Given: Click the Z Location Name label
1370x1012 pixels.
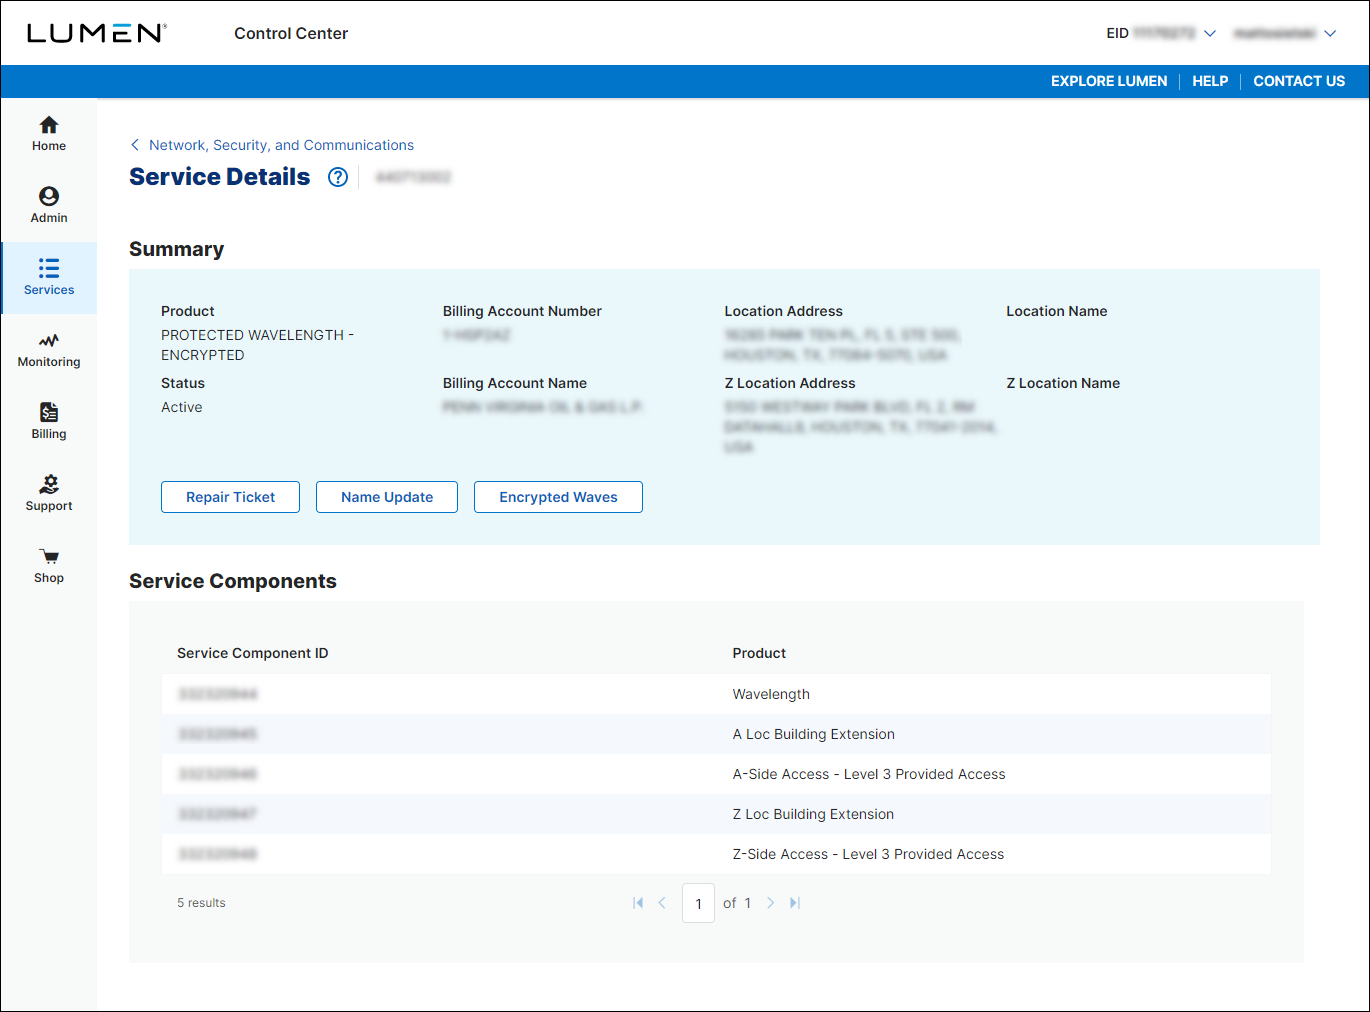Looking at the screenshot, I should click(x=1063, y=383).
